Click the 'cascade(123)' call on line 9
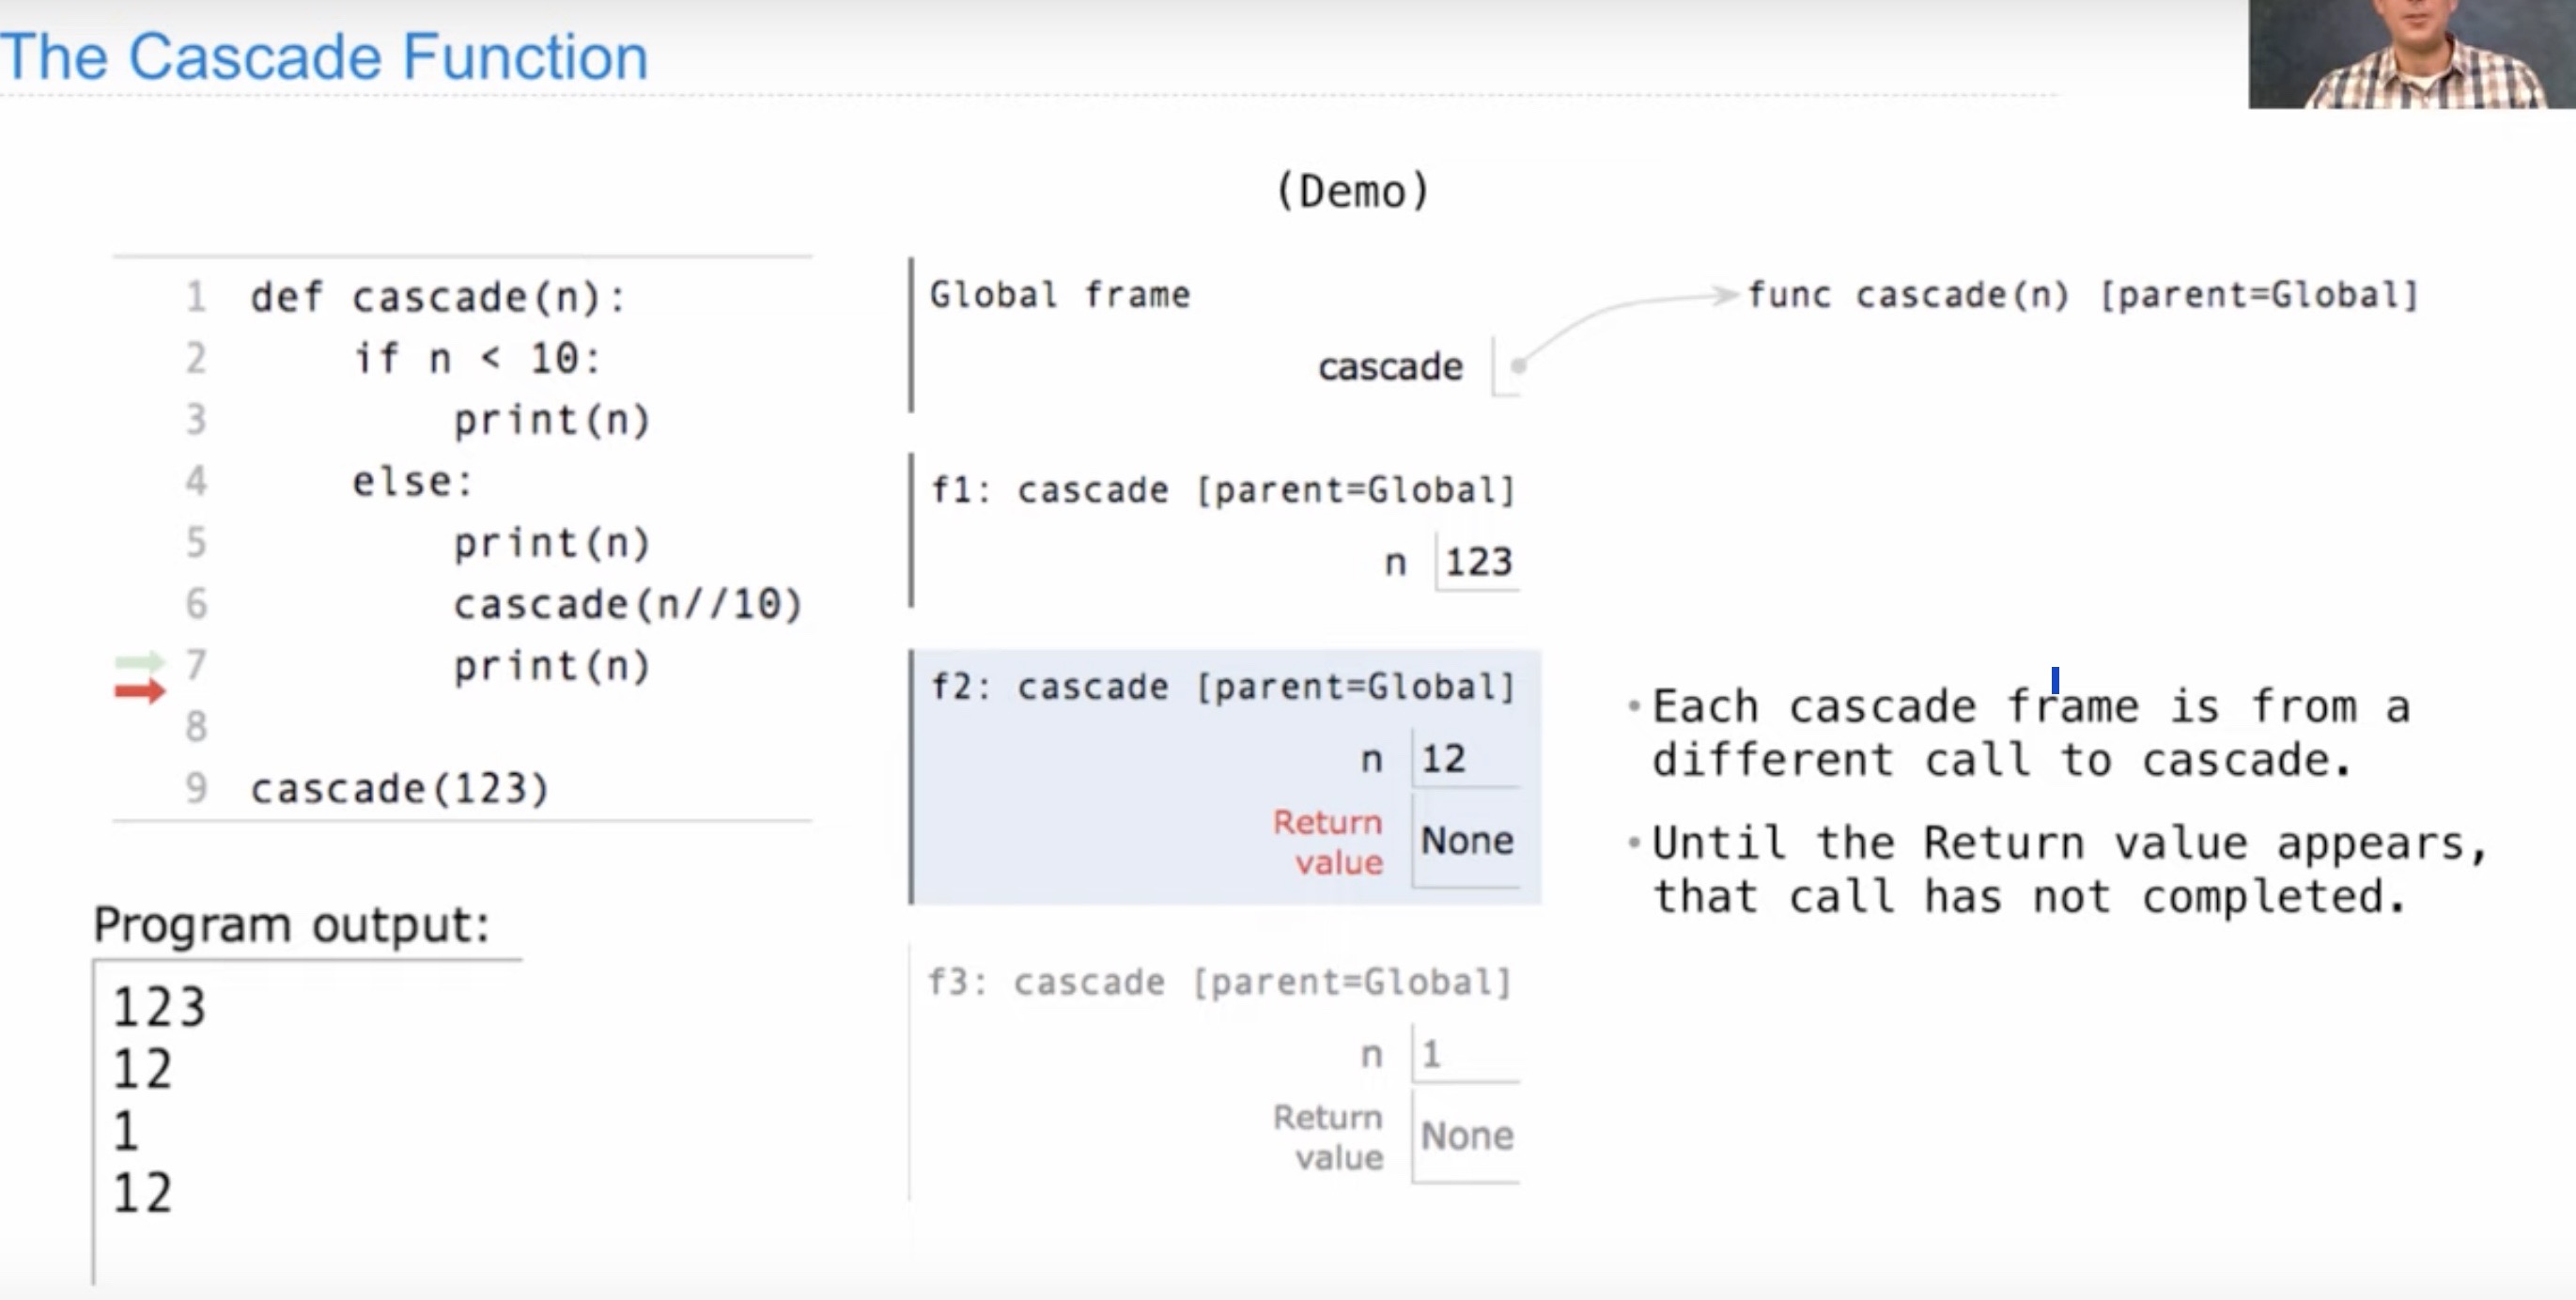This screenshot has width=2576, height=1300. 399,789
